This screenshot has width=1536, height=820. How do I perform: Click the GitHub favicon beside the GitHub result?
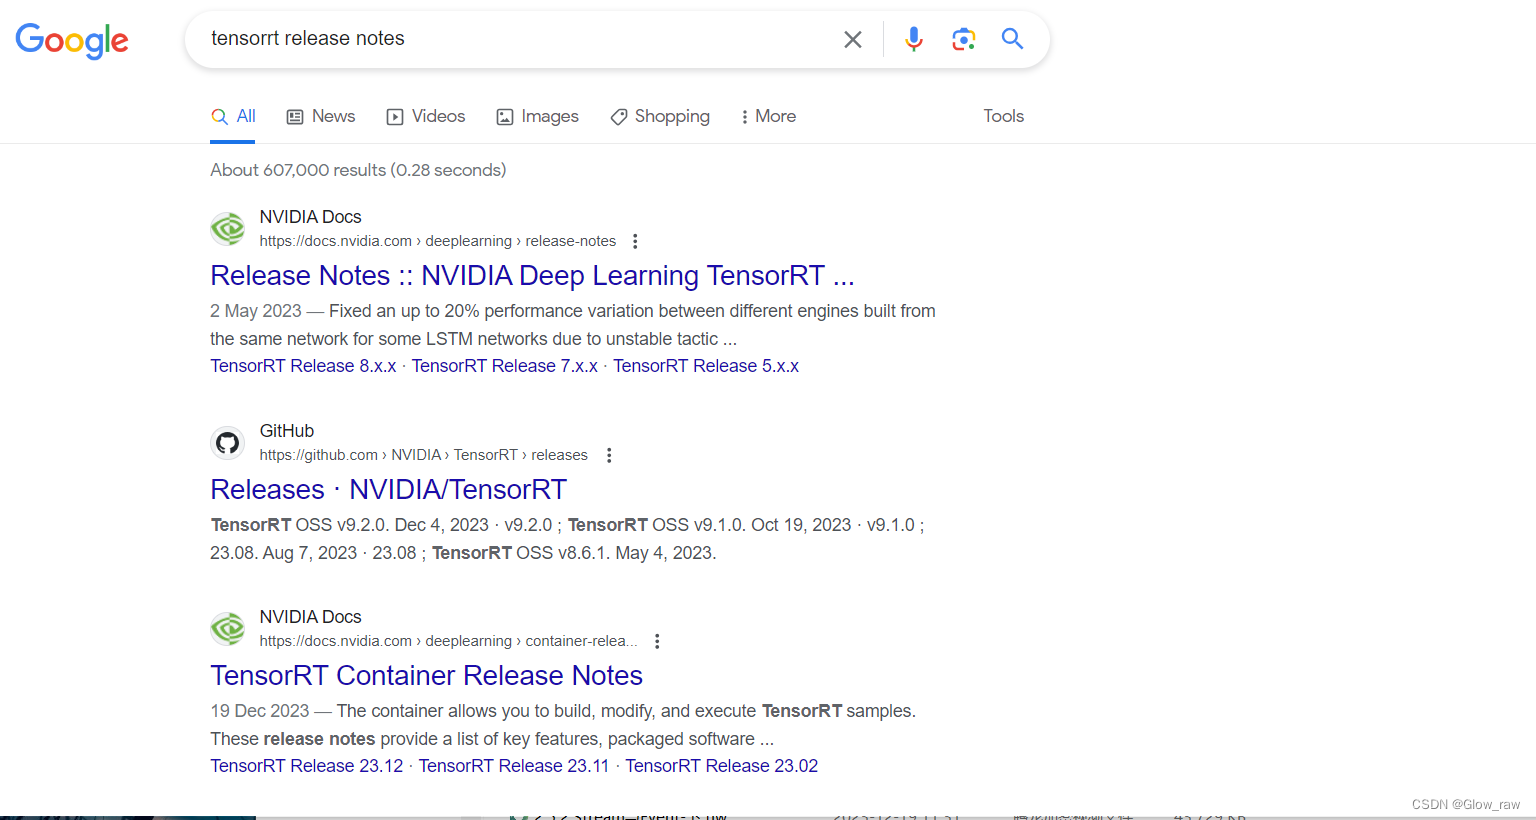point(227,442)
